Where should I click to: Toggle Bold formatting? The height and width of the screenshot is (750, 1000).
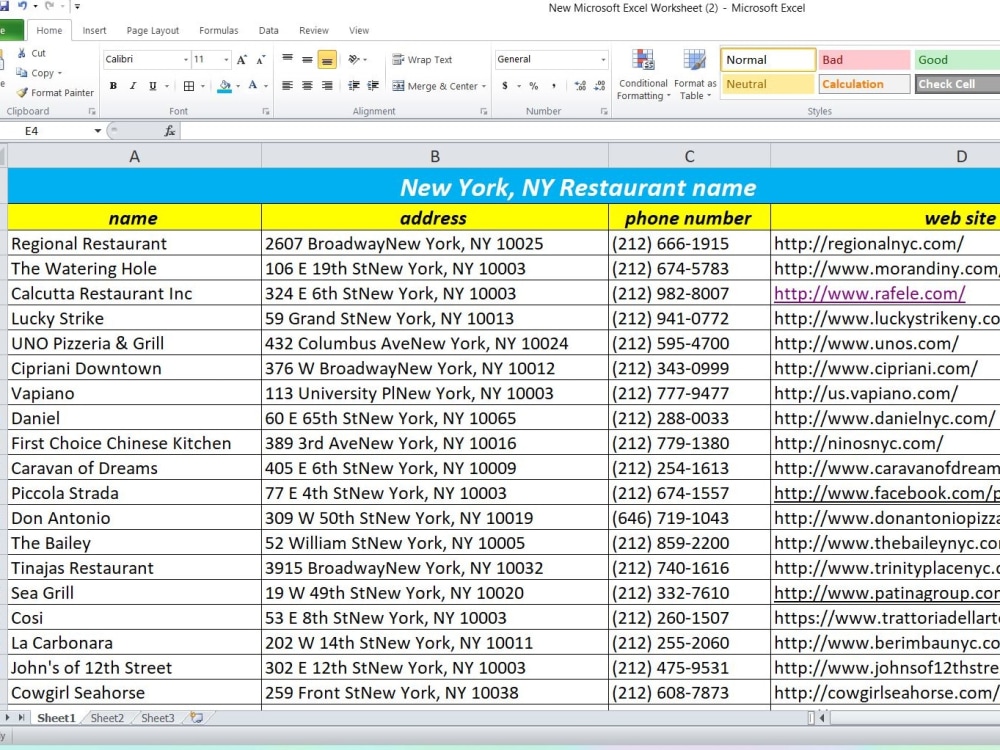point(113,85)
